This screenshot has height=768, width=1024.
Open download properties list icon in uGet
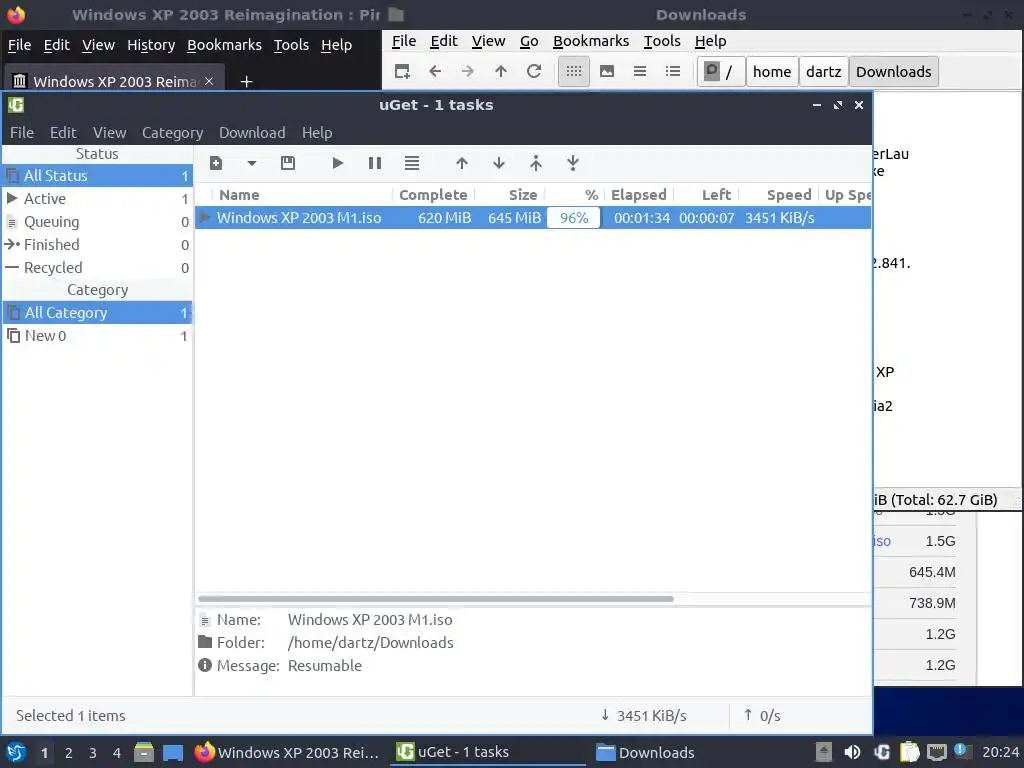click(411, 163)
